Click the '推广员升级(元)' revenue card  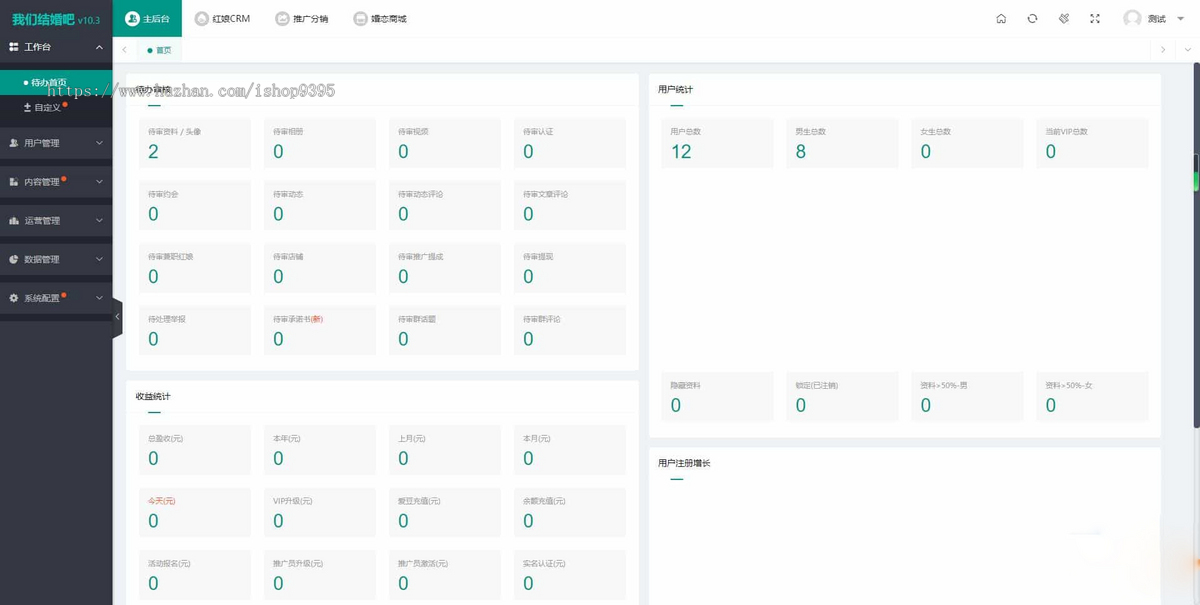320,575
